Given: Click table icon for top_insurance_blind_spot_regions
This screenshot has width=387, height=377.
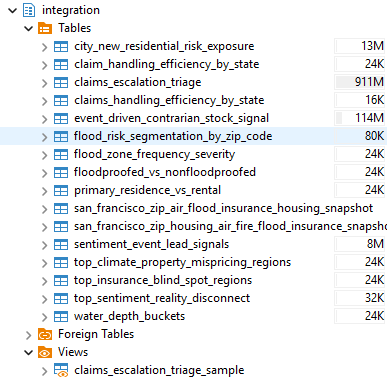Looking at the screenshot, I should (61, 280).
